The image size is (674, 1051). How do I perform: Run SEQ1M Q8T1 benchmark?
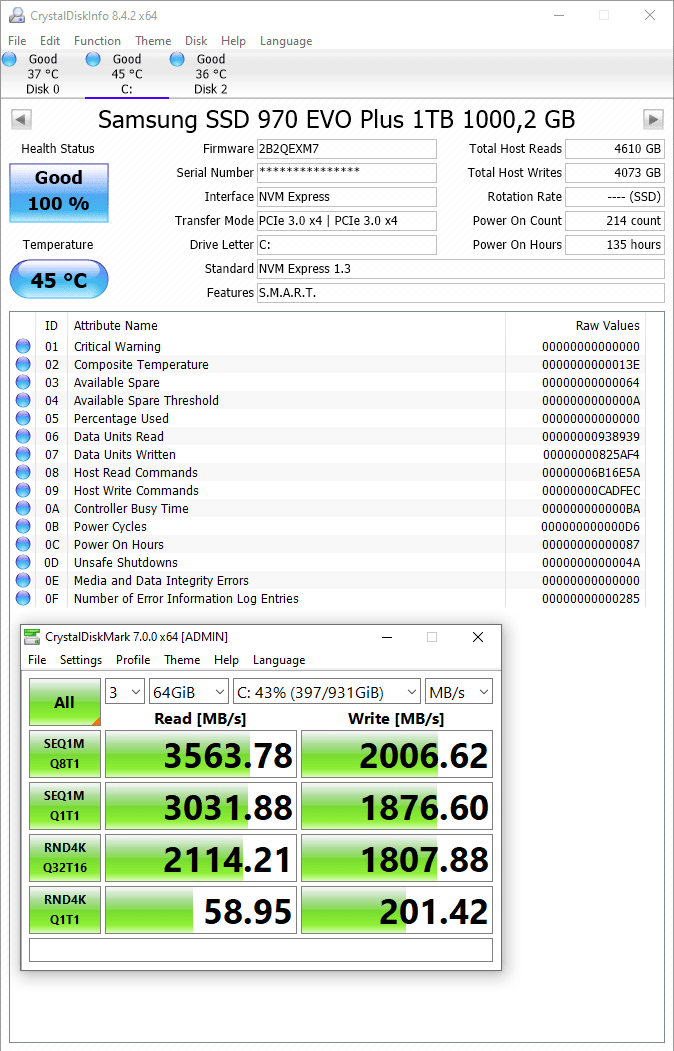tap(65, 754)
